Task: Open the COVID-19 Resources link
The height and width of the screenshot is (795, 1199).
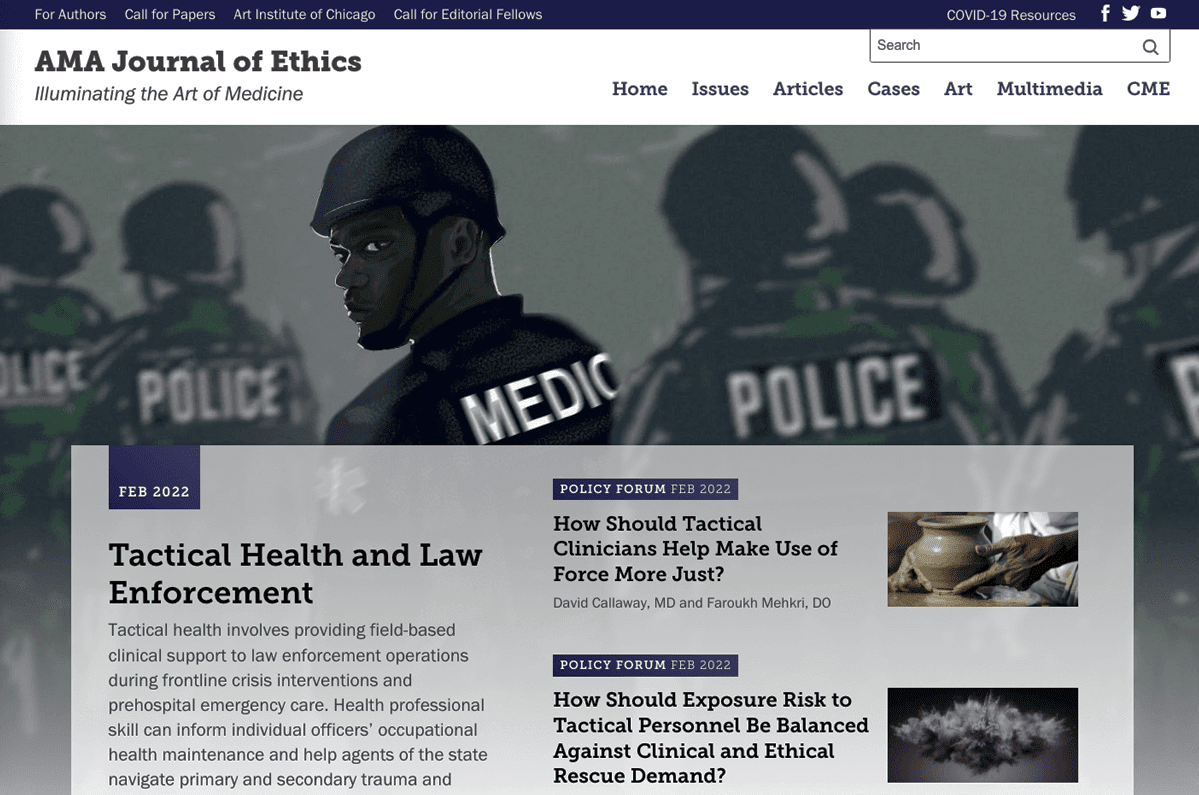Action: (x=1011, y=15)
